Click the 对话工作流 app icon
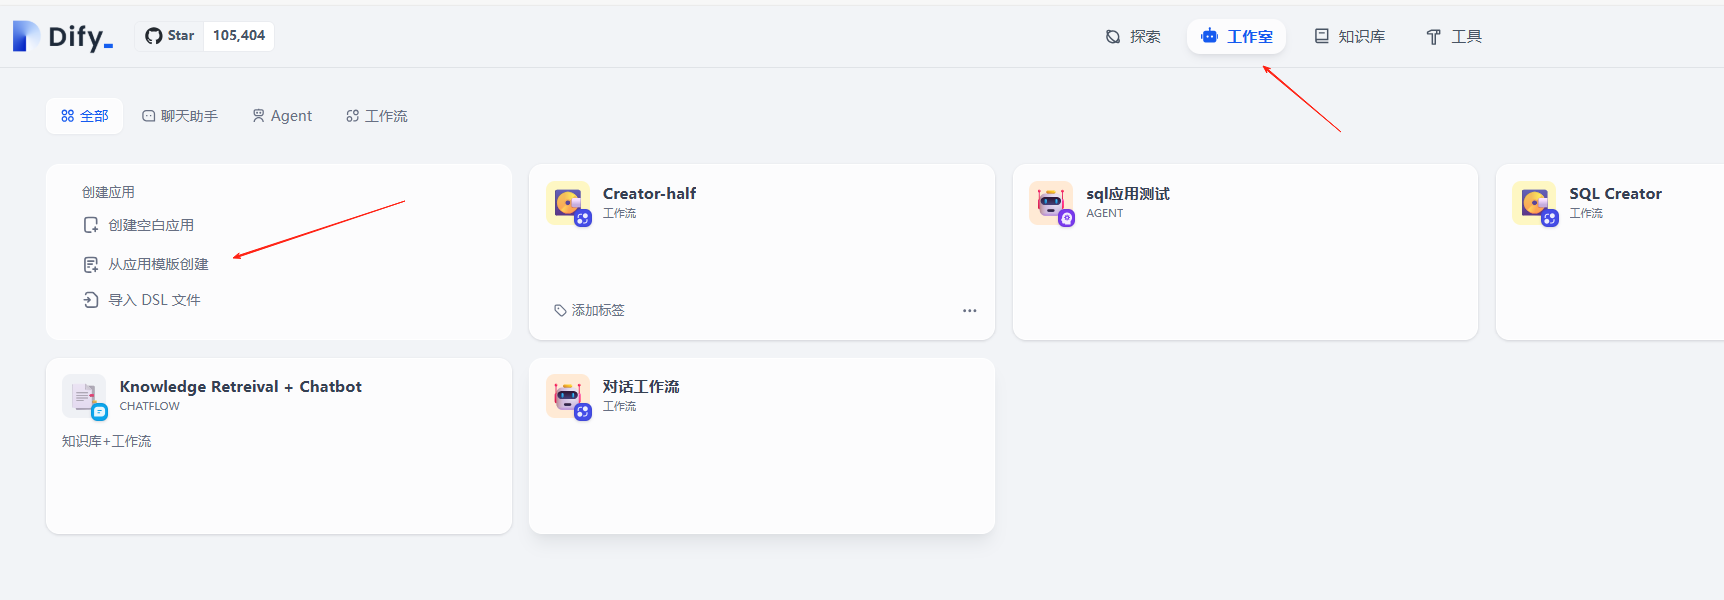The width and height of the screenshot is (1724, 600). 568,395
